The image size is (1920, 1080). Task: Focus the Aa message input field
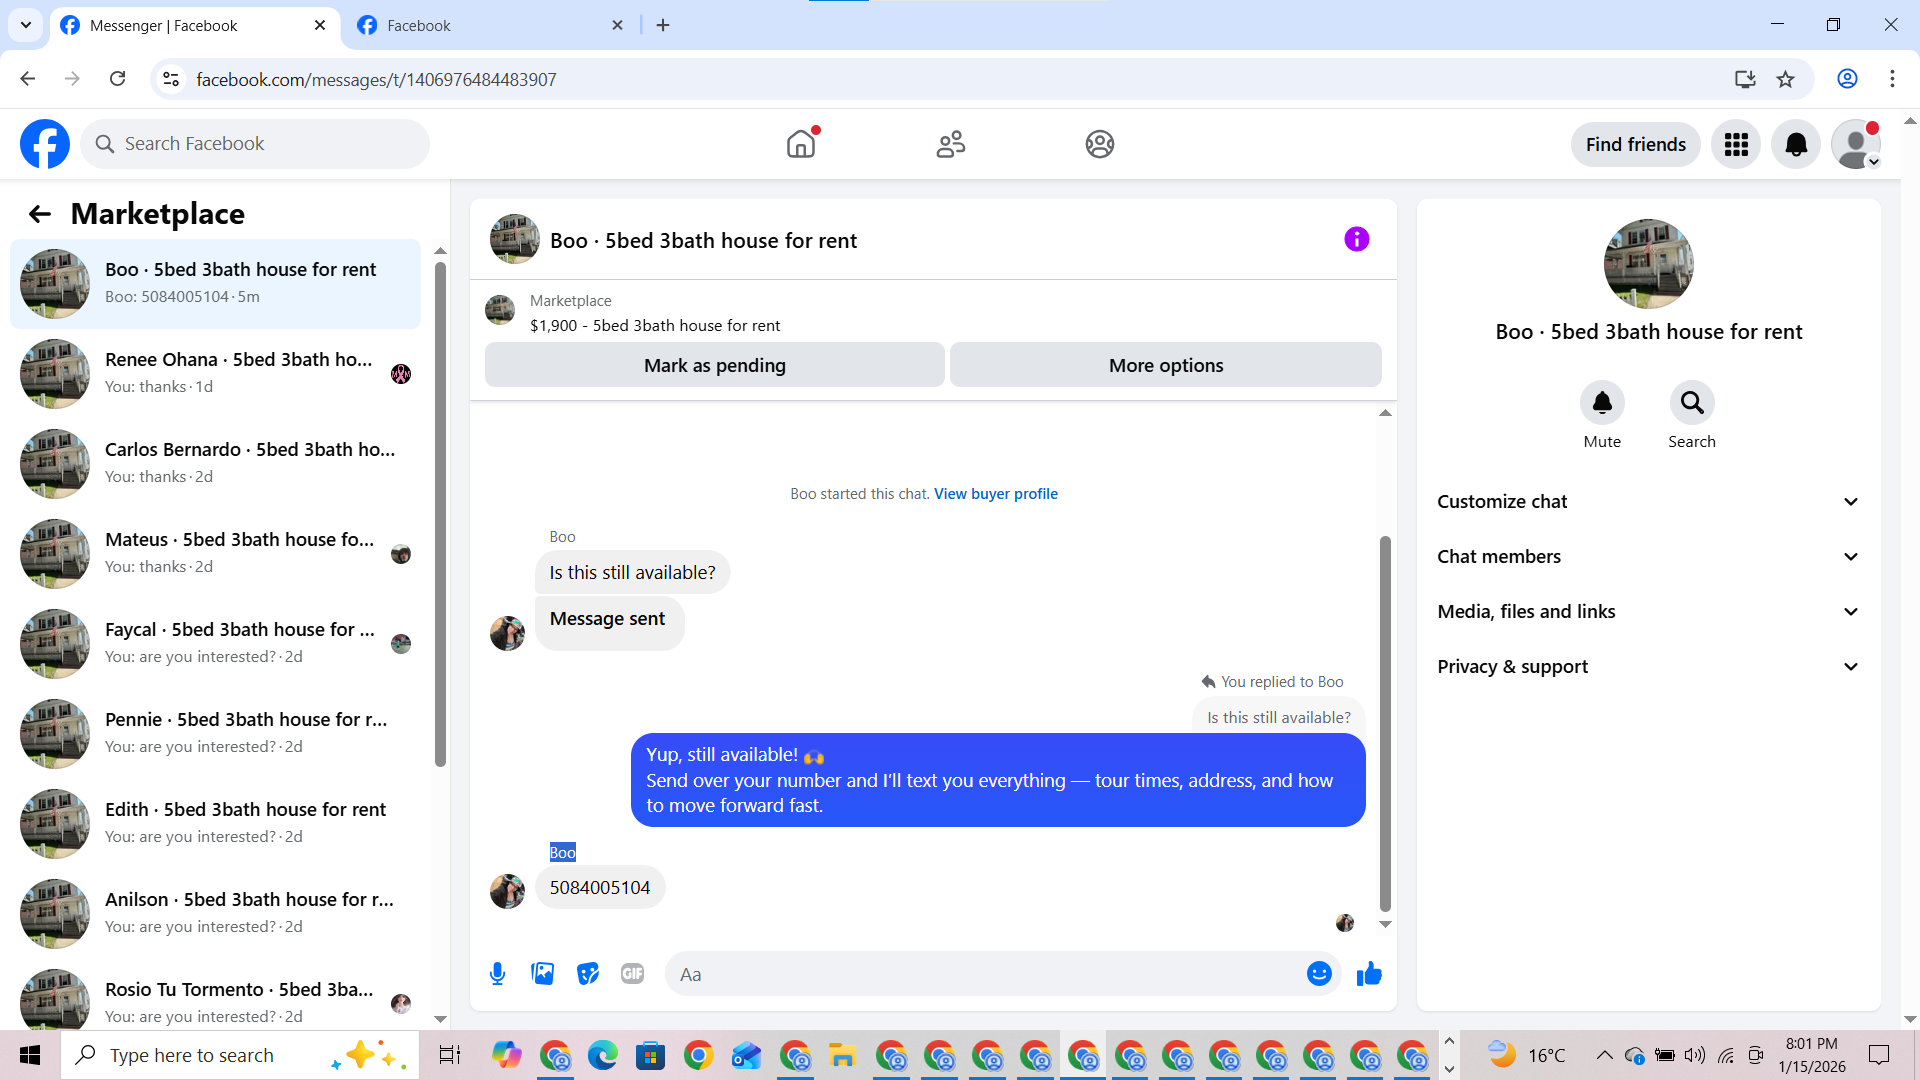point(985,974)
